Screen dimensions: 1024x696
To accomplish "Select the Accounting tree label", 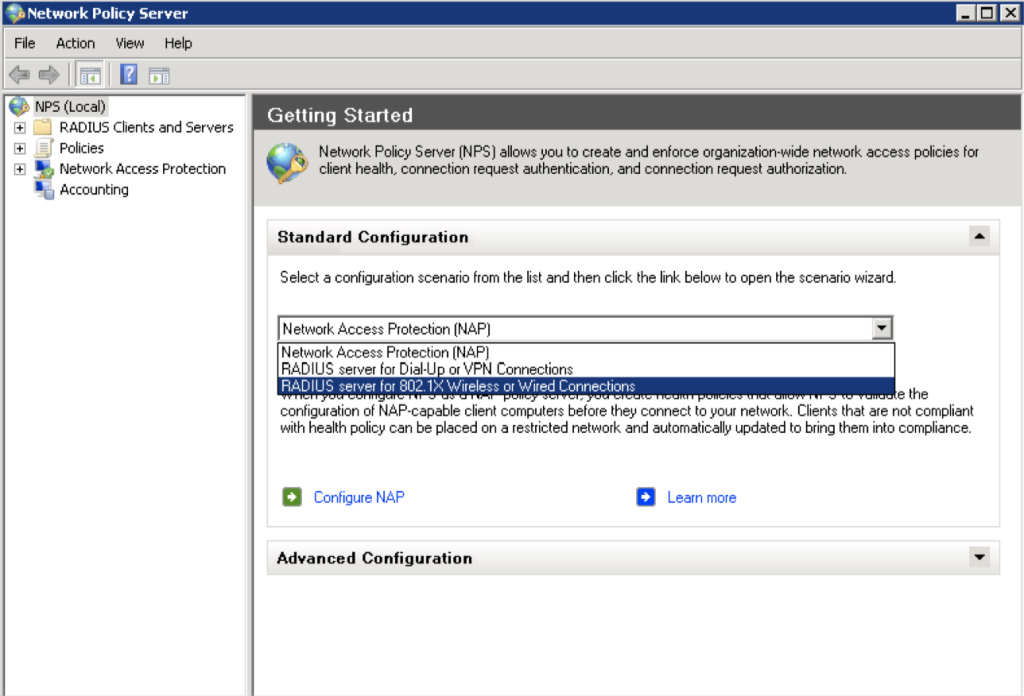I will (94, 190).
